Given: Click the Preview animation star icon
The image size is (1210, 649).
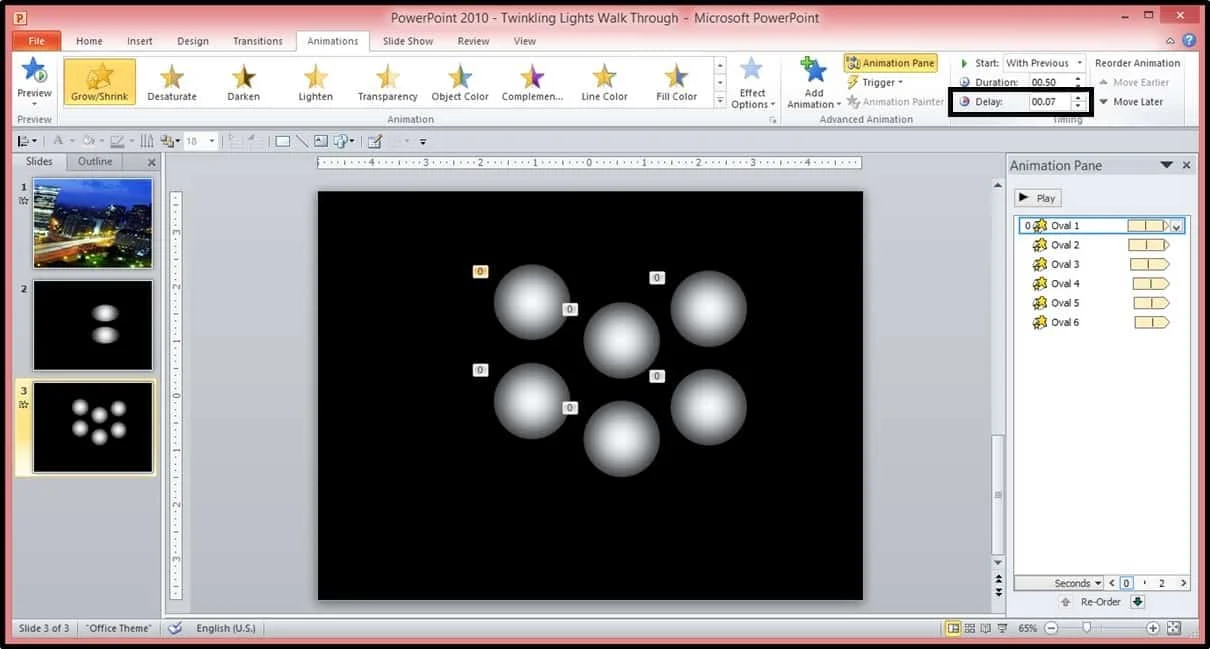Looking at the screenshot, I should [x=34, y=71].
